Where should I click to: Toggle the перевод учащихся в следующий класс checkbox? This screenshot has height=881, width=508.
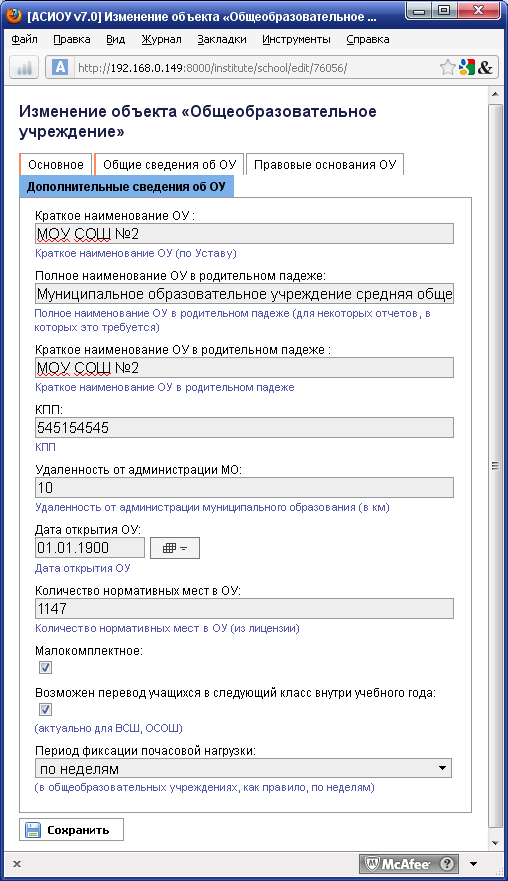pyautogui.click(x=46, y=710)
